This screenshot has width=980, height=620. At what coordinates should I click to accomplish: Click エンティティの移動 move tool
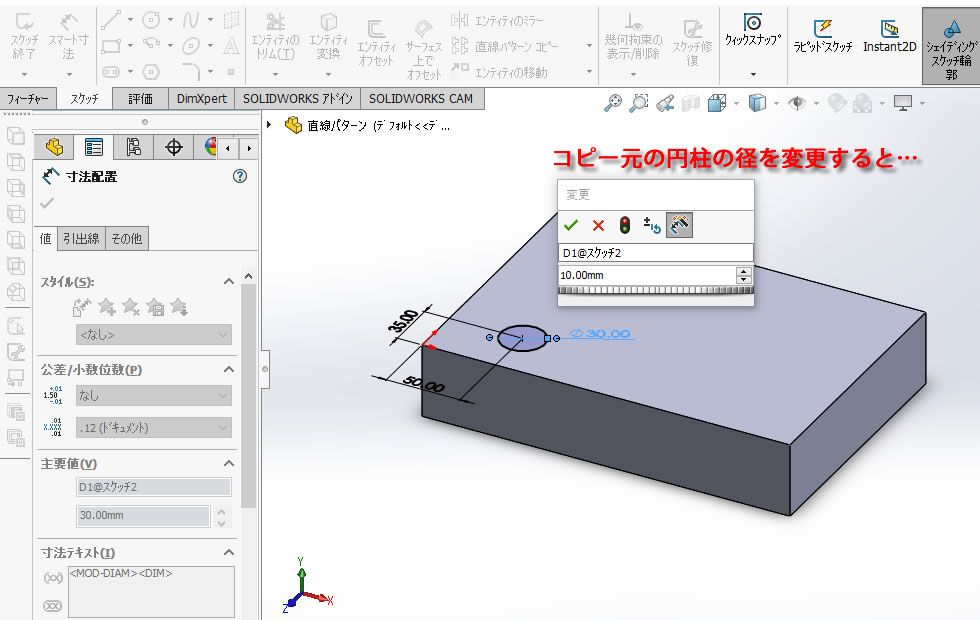pos(499,72)
